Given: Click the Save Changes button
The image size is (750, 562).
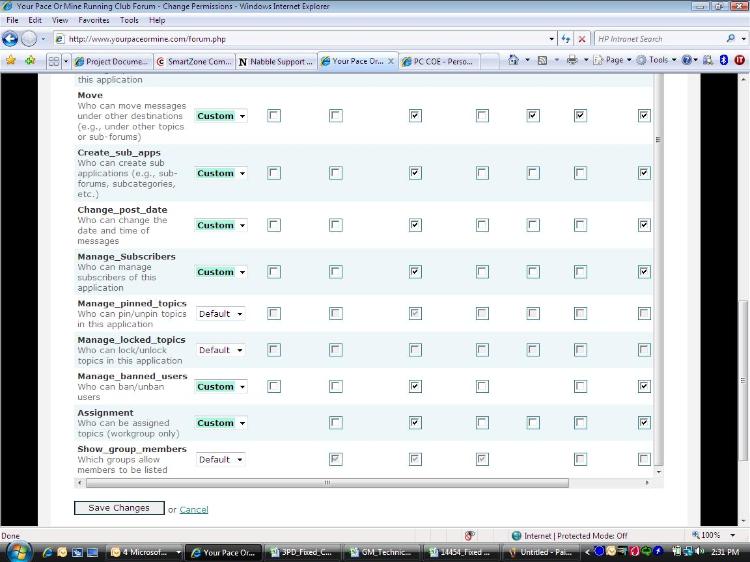Looking at the screenshot, I should (x=118, y=508).
